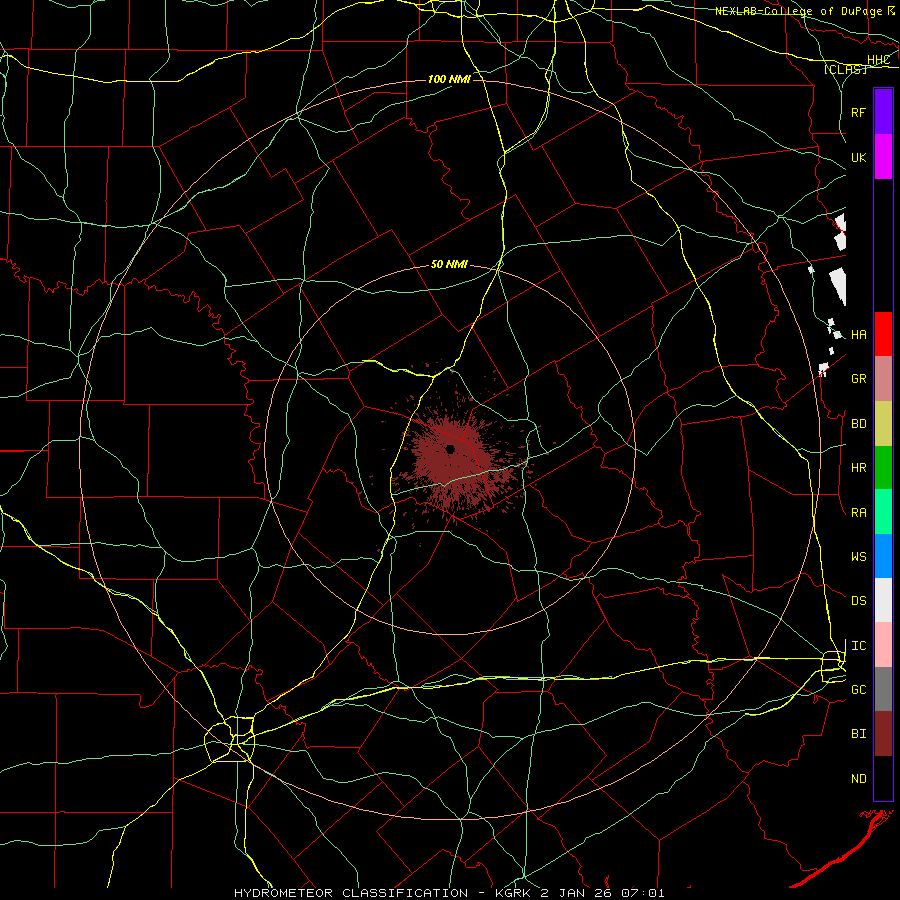Viewport: 900px width, 900px height.
Task: Click the RA legend label
Action: click(x=859, y=513)
